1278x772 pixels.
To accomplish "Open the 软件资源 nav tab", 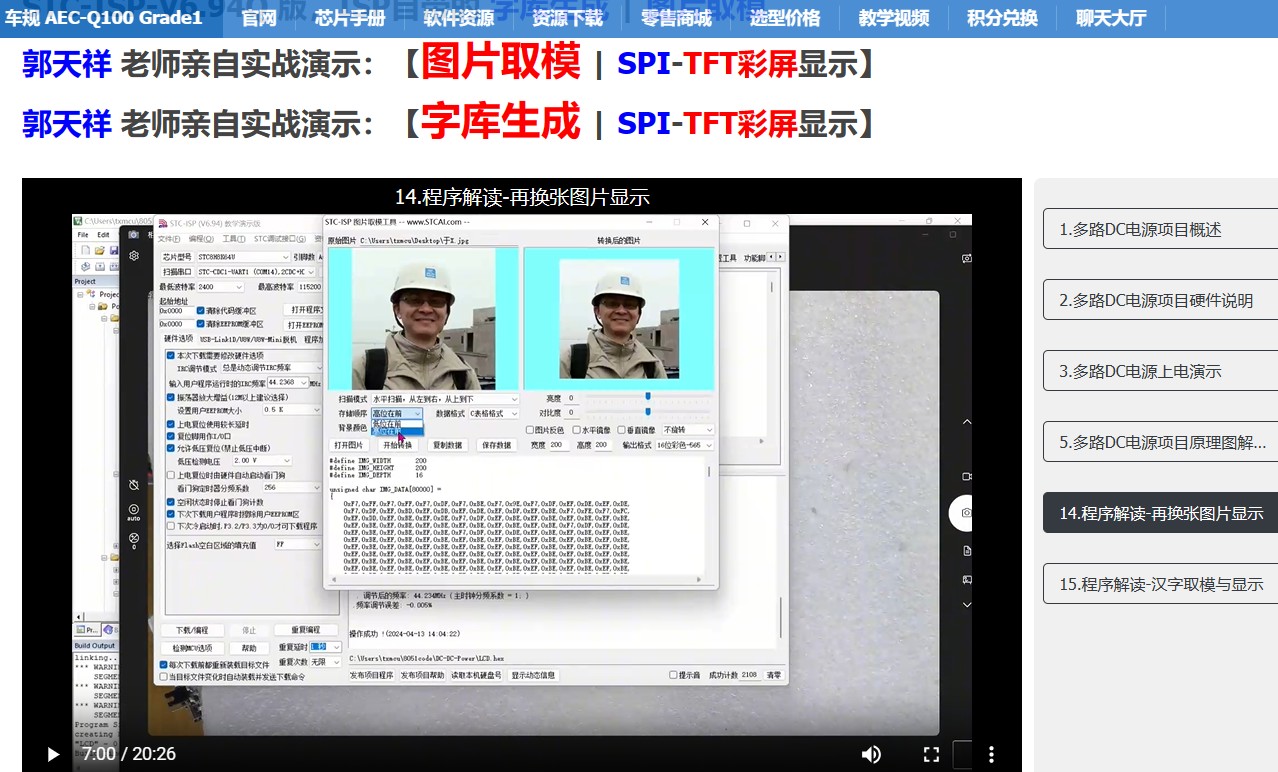I will coord(459,18).
